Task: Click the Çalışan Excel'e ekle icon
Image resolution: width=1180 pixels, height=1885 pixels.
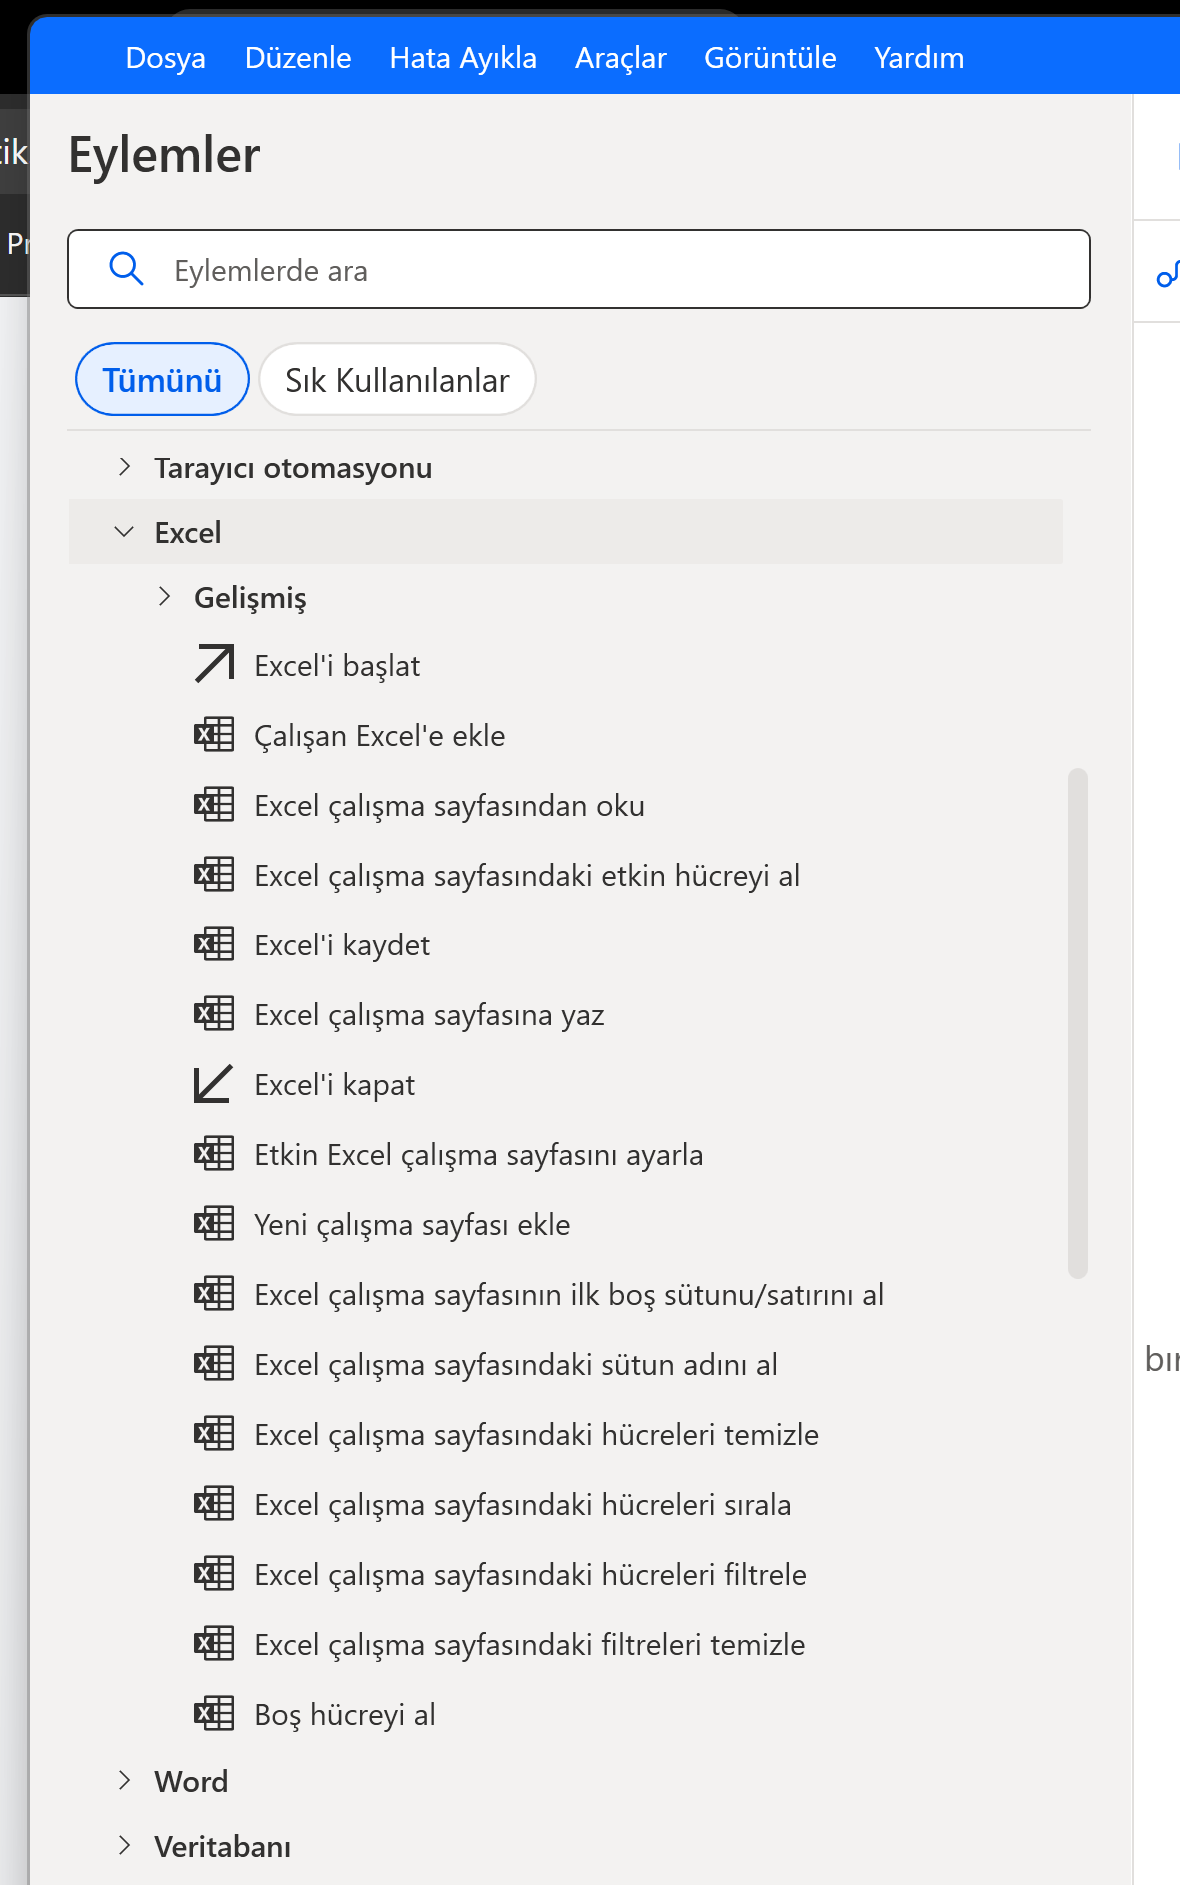Action: click(214, 735)
